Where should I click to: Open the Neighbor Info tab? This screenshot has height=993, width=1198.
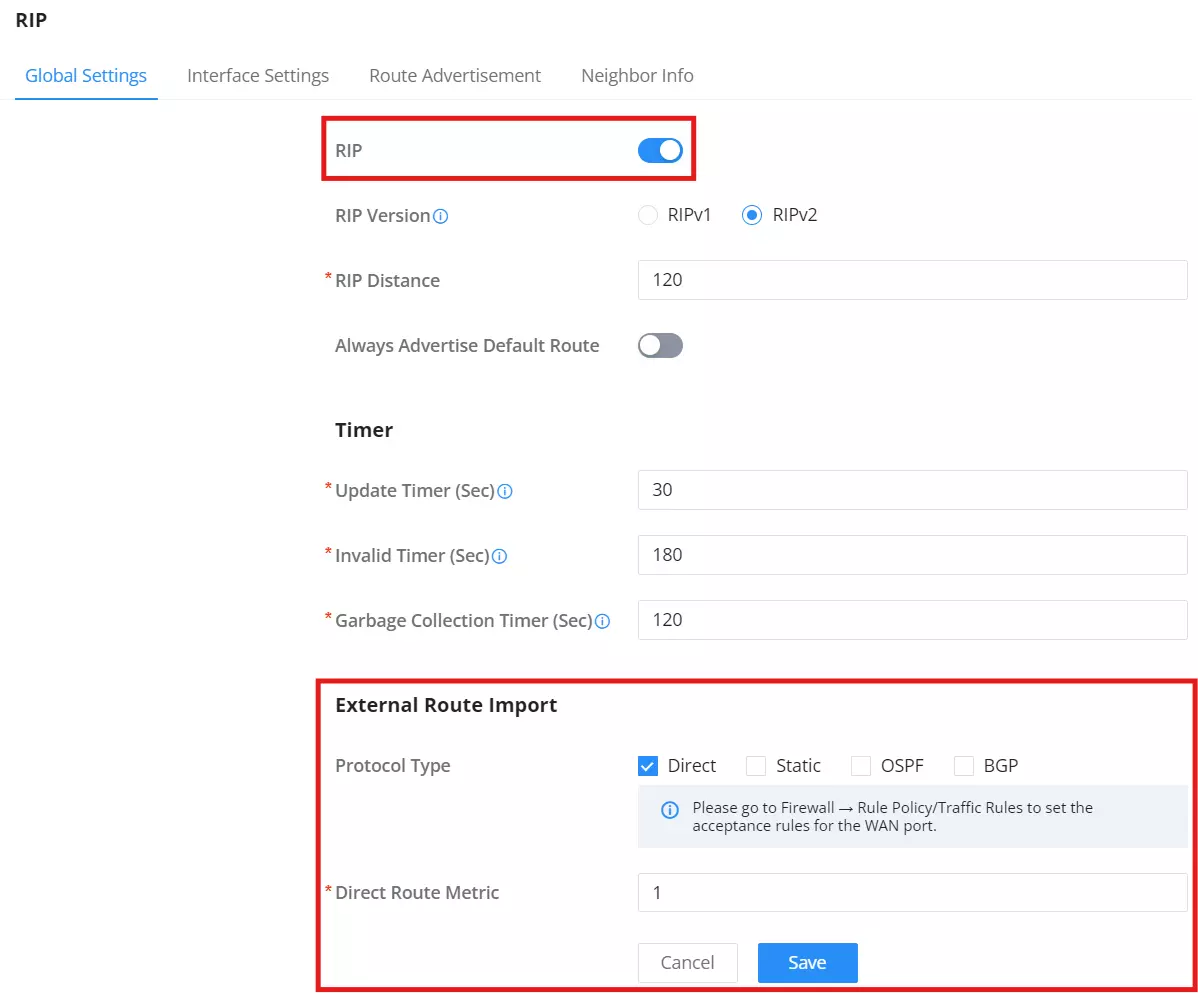(x=637, y=76)
